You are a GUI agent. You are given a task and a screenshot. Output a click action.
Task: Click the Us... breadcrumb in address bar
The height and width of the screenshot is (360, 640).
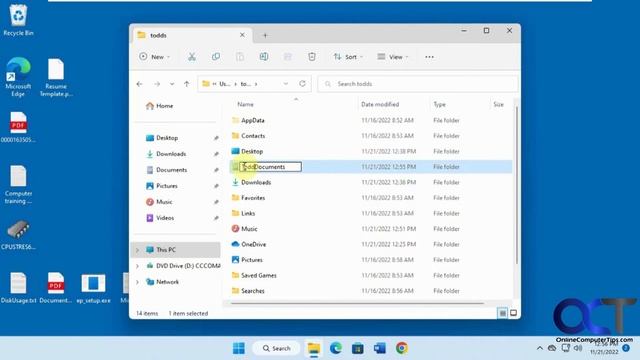click(225, 84)
